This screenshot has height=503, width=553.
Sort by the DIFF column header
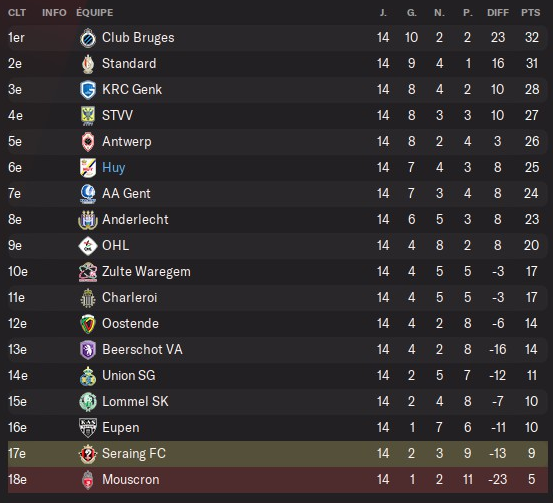(498, 13)
